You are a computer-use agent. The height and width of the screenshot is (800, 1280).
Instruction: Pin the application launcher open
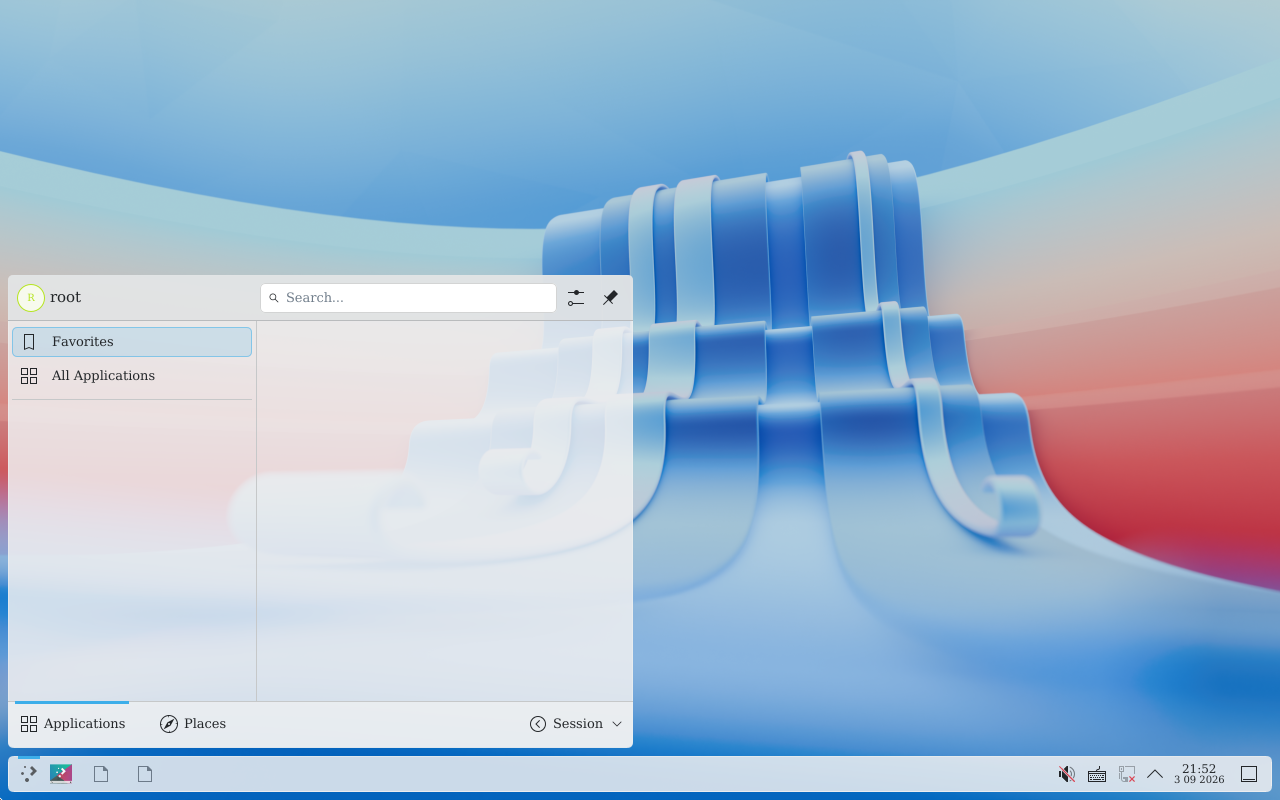[610, 298]
